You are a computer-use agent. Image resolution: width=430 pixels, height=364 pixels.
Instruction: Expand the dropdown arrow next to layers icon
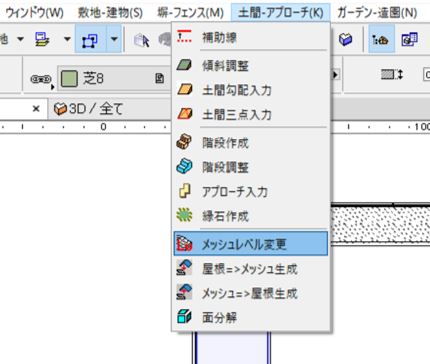(67, 39)
